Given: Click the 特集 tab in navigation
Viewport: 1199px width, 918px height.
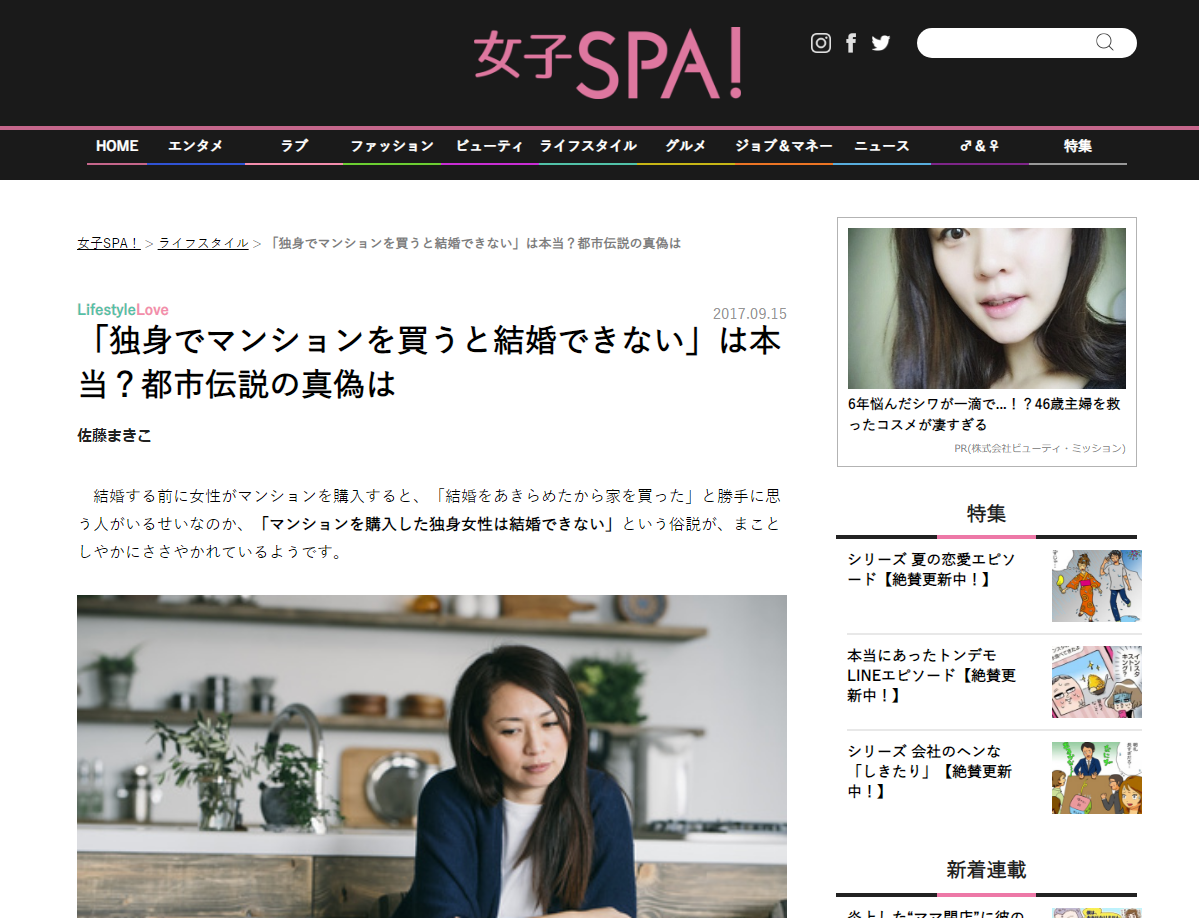Looking at the screenshot, I should tap(1077, 145).
